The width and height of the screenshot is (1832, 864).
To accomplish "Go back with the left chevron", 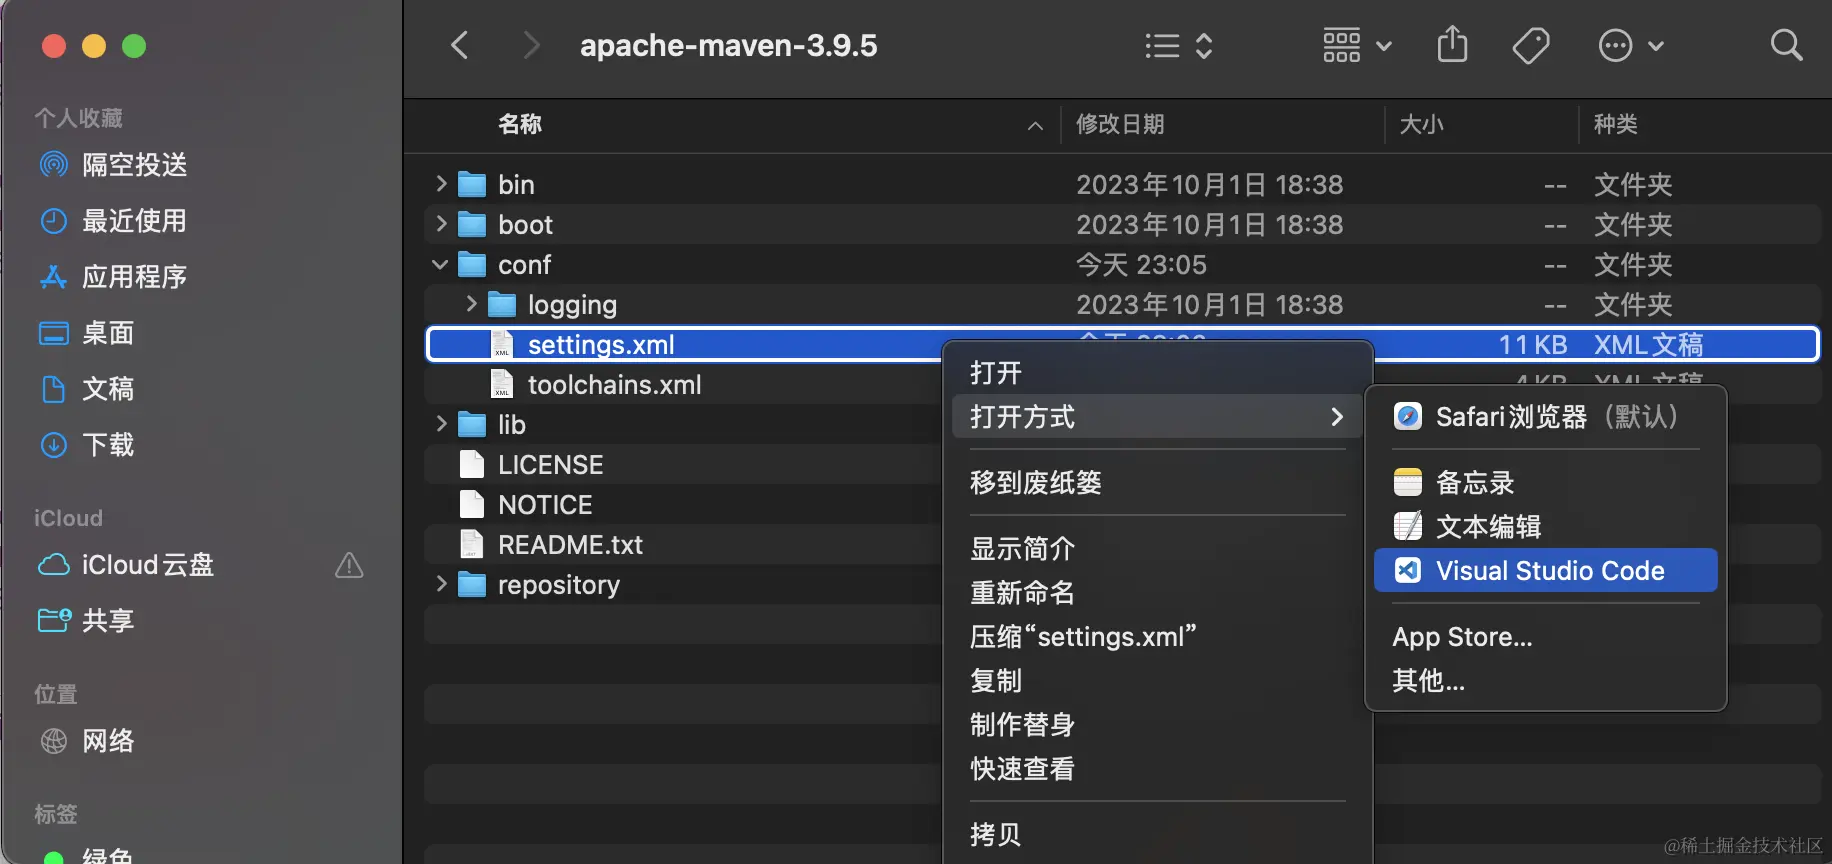I will [x=459, y=45].
